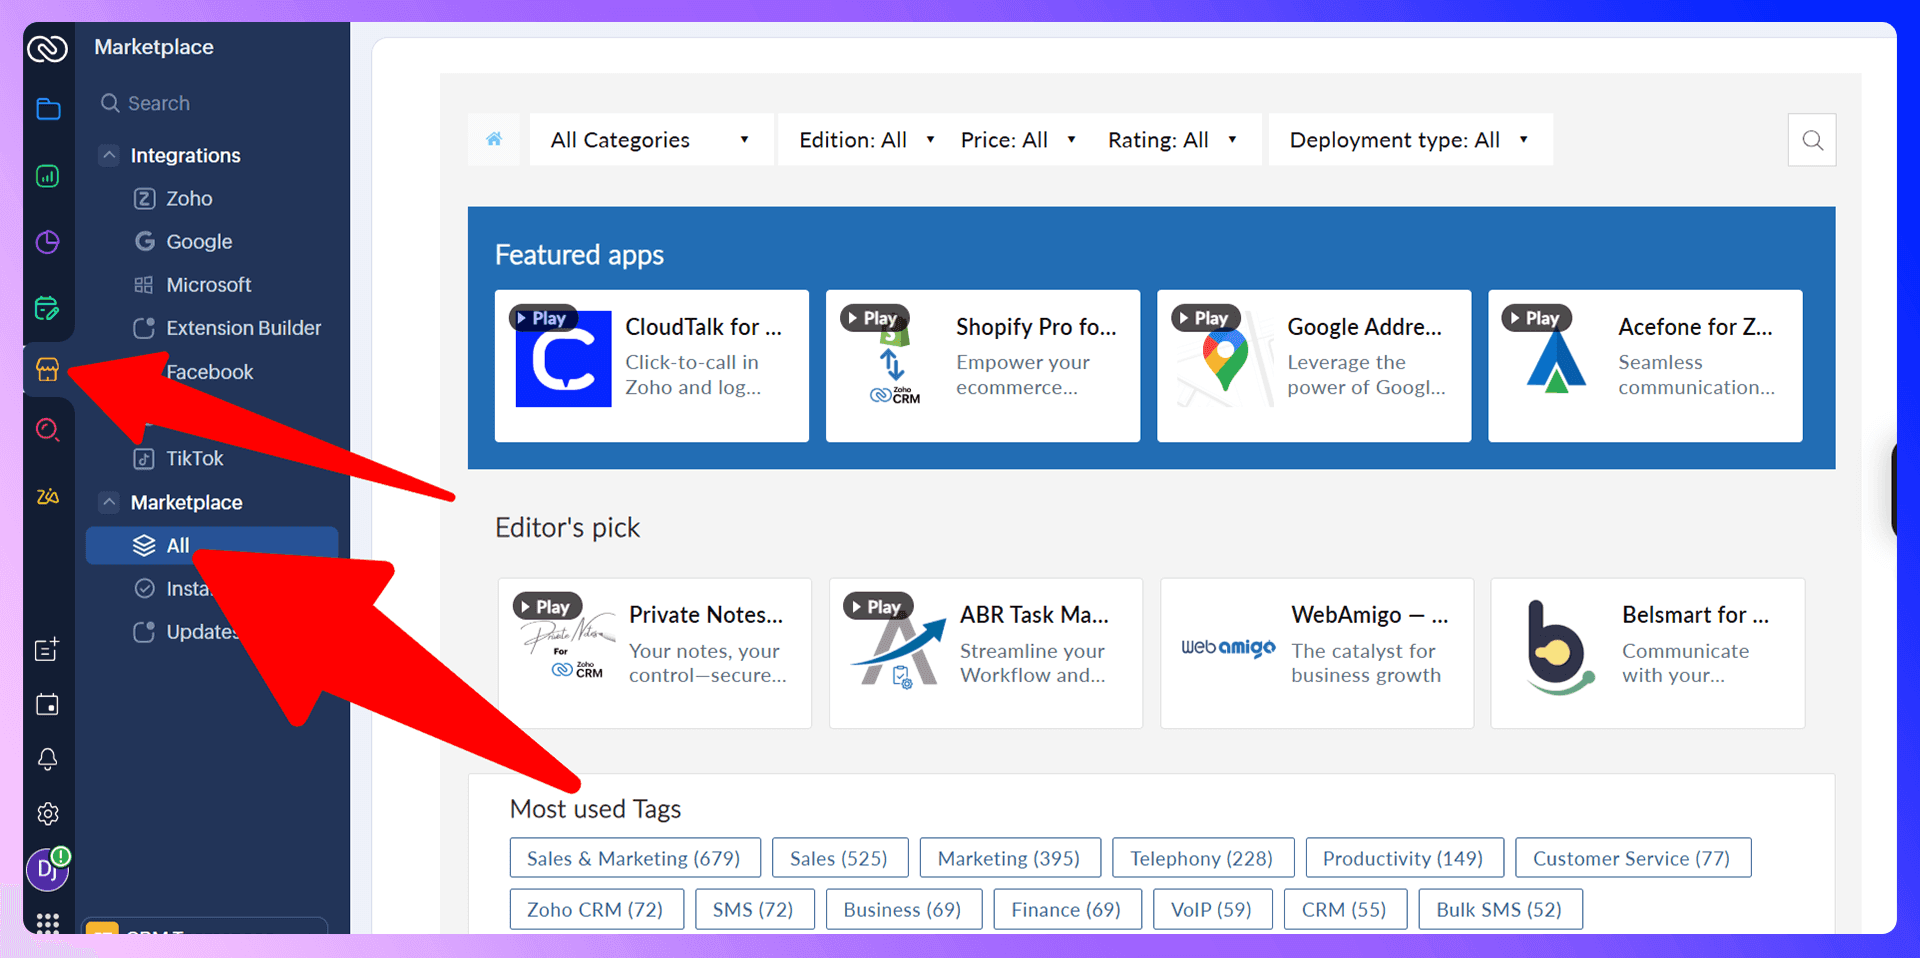Open the Belsmart app title

pos(1696,615)
